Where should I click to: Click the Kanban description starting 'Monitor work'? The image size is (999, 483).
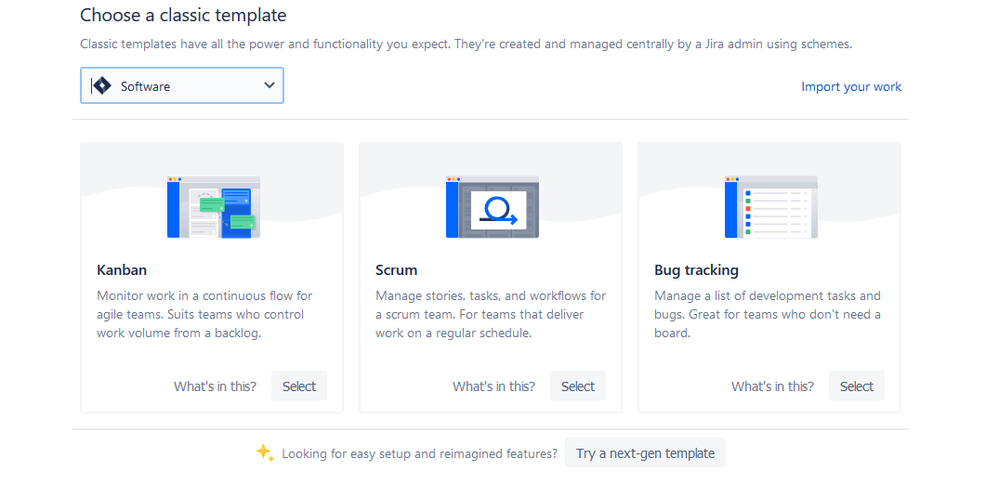pyautogui.click(x=205, y=314)
